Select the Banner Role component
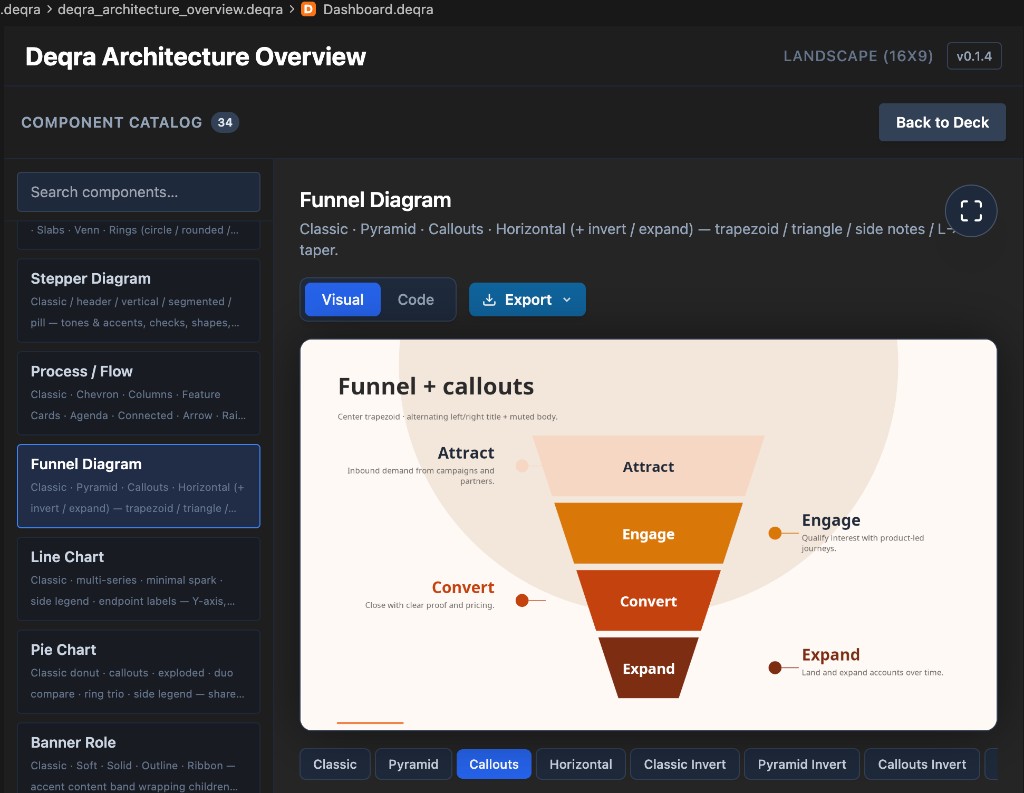 138,758
